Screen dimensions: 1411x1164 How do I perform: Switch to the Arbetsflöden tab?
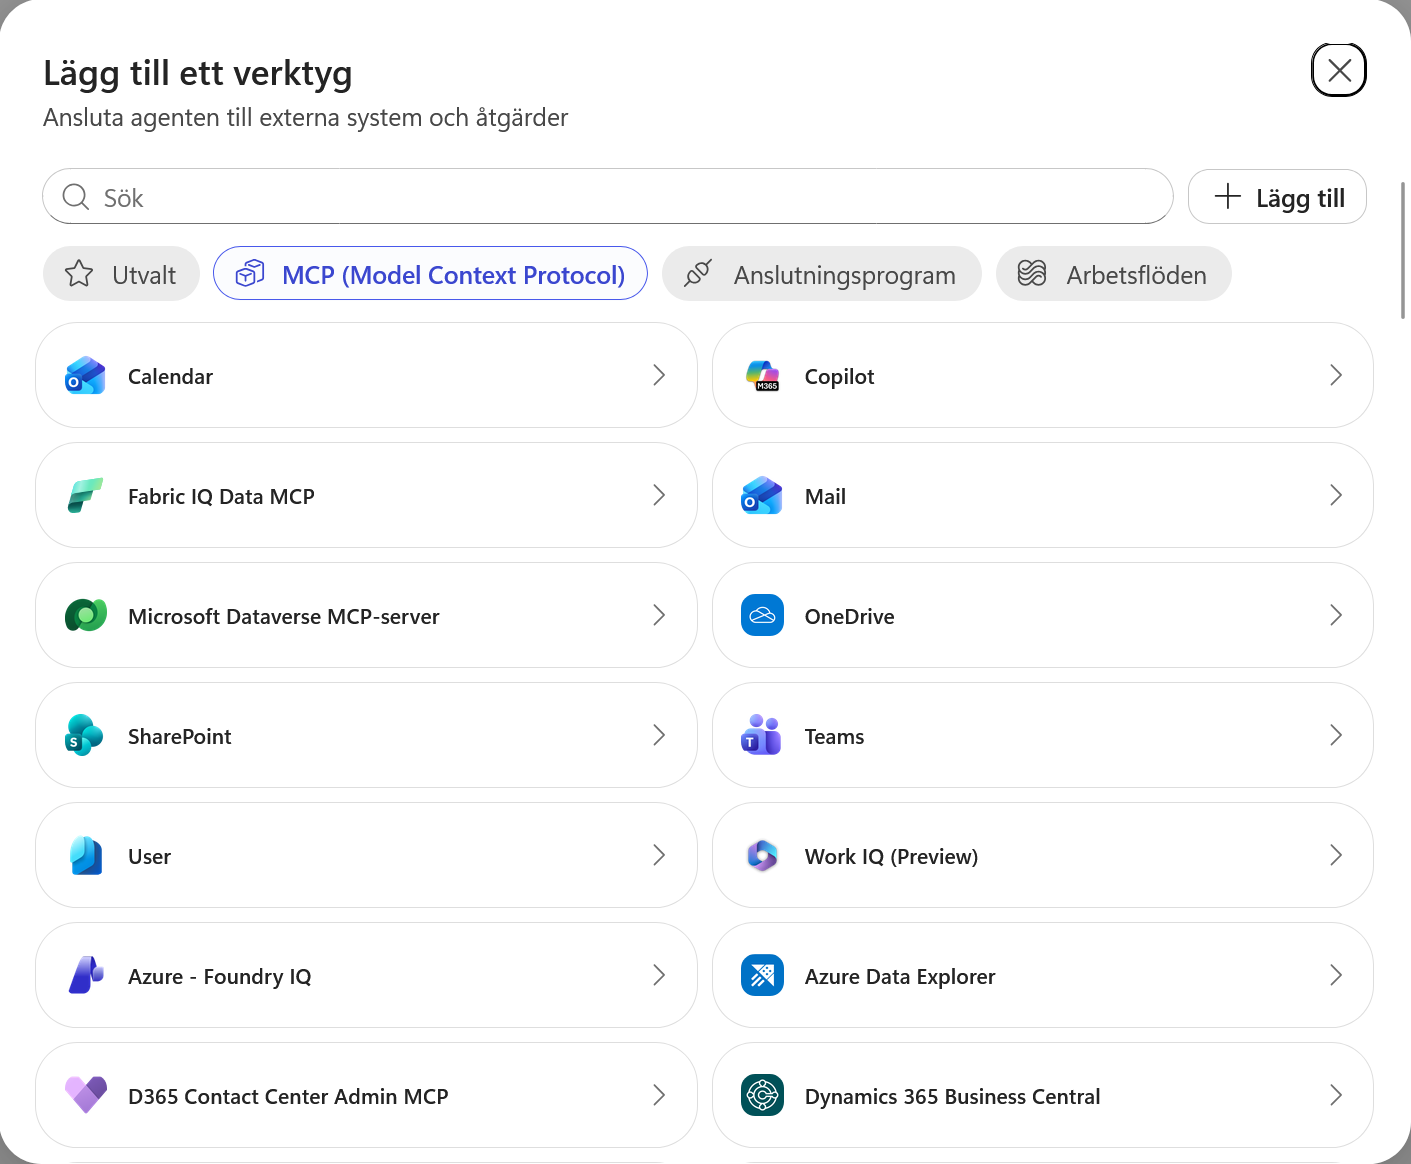pos(1113,274)
